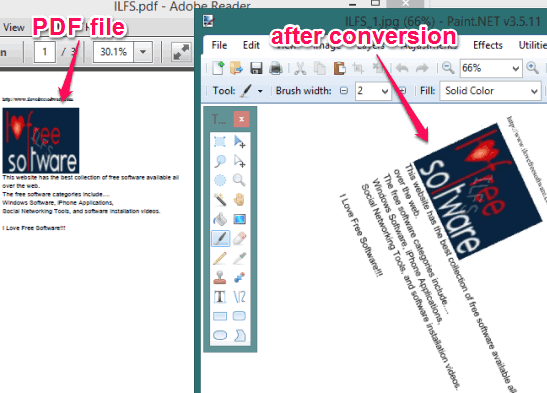Choose the Clone Stamp tool
Screen dimensions: 547x393
point(220,277)
